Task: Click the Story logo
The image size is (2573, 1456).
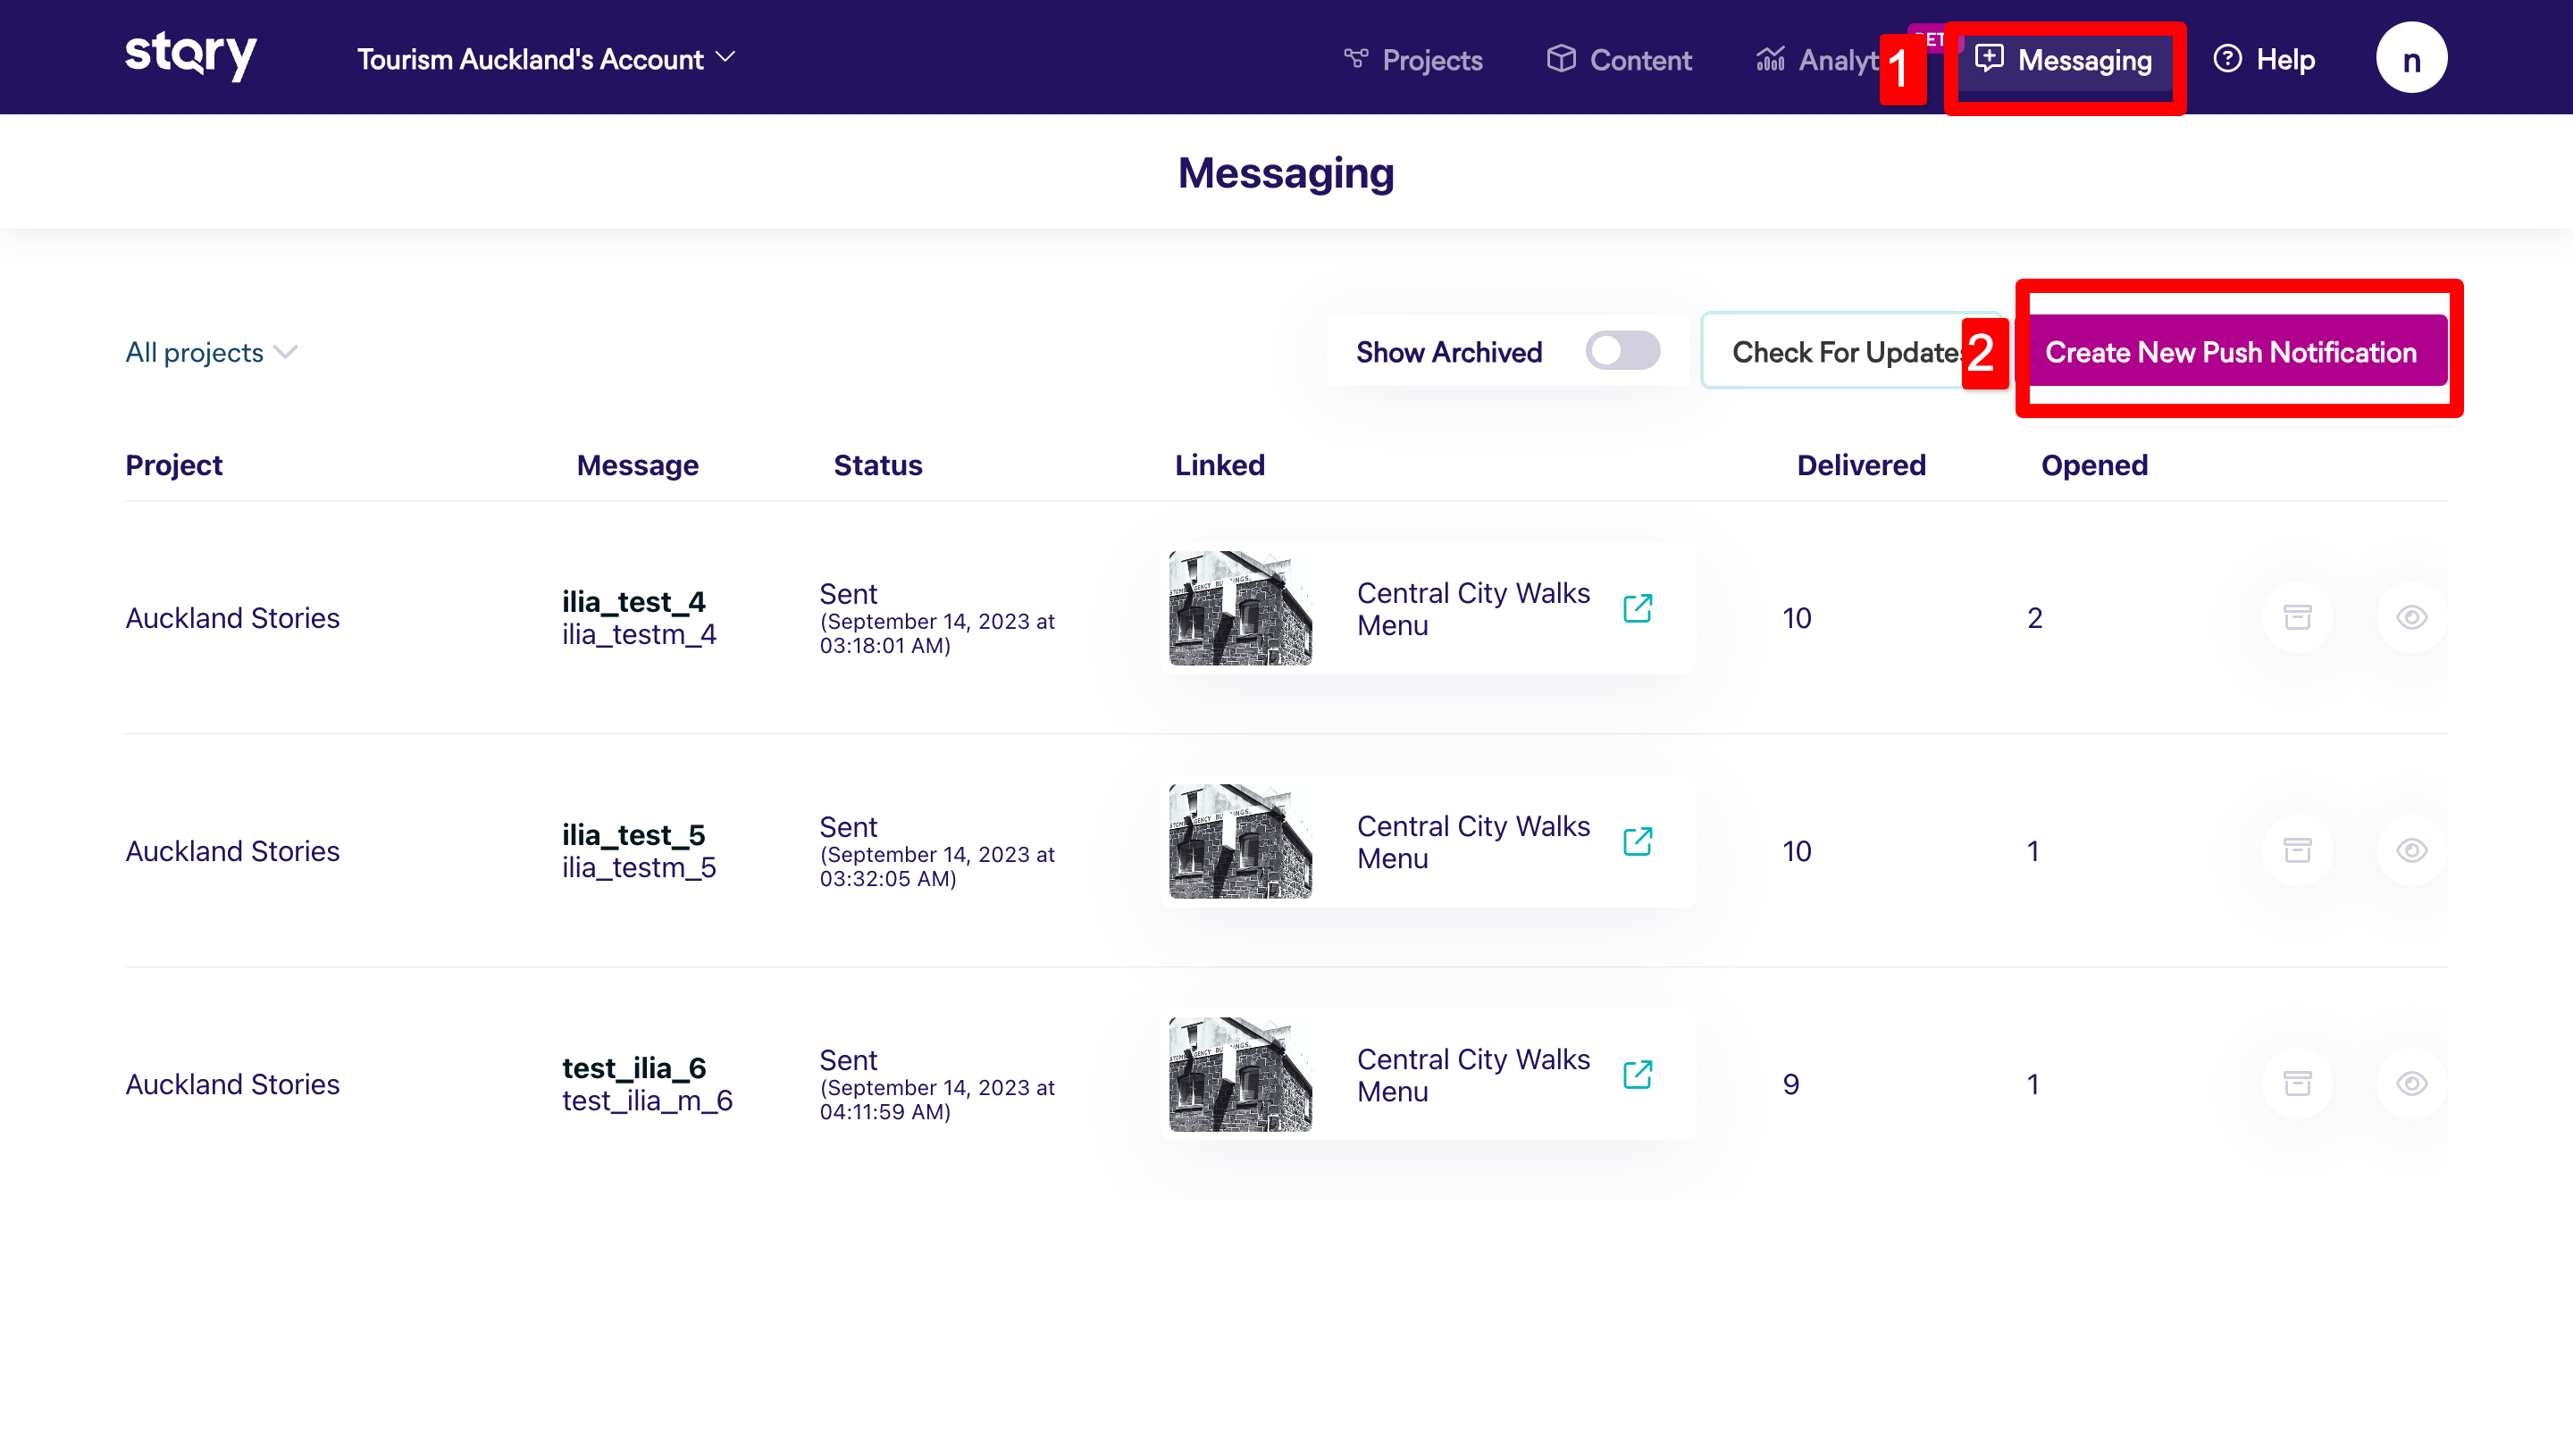Action: tap(190, 56)
